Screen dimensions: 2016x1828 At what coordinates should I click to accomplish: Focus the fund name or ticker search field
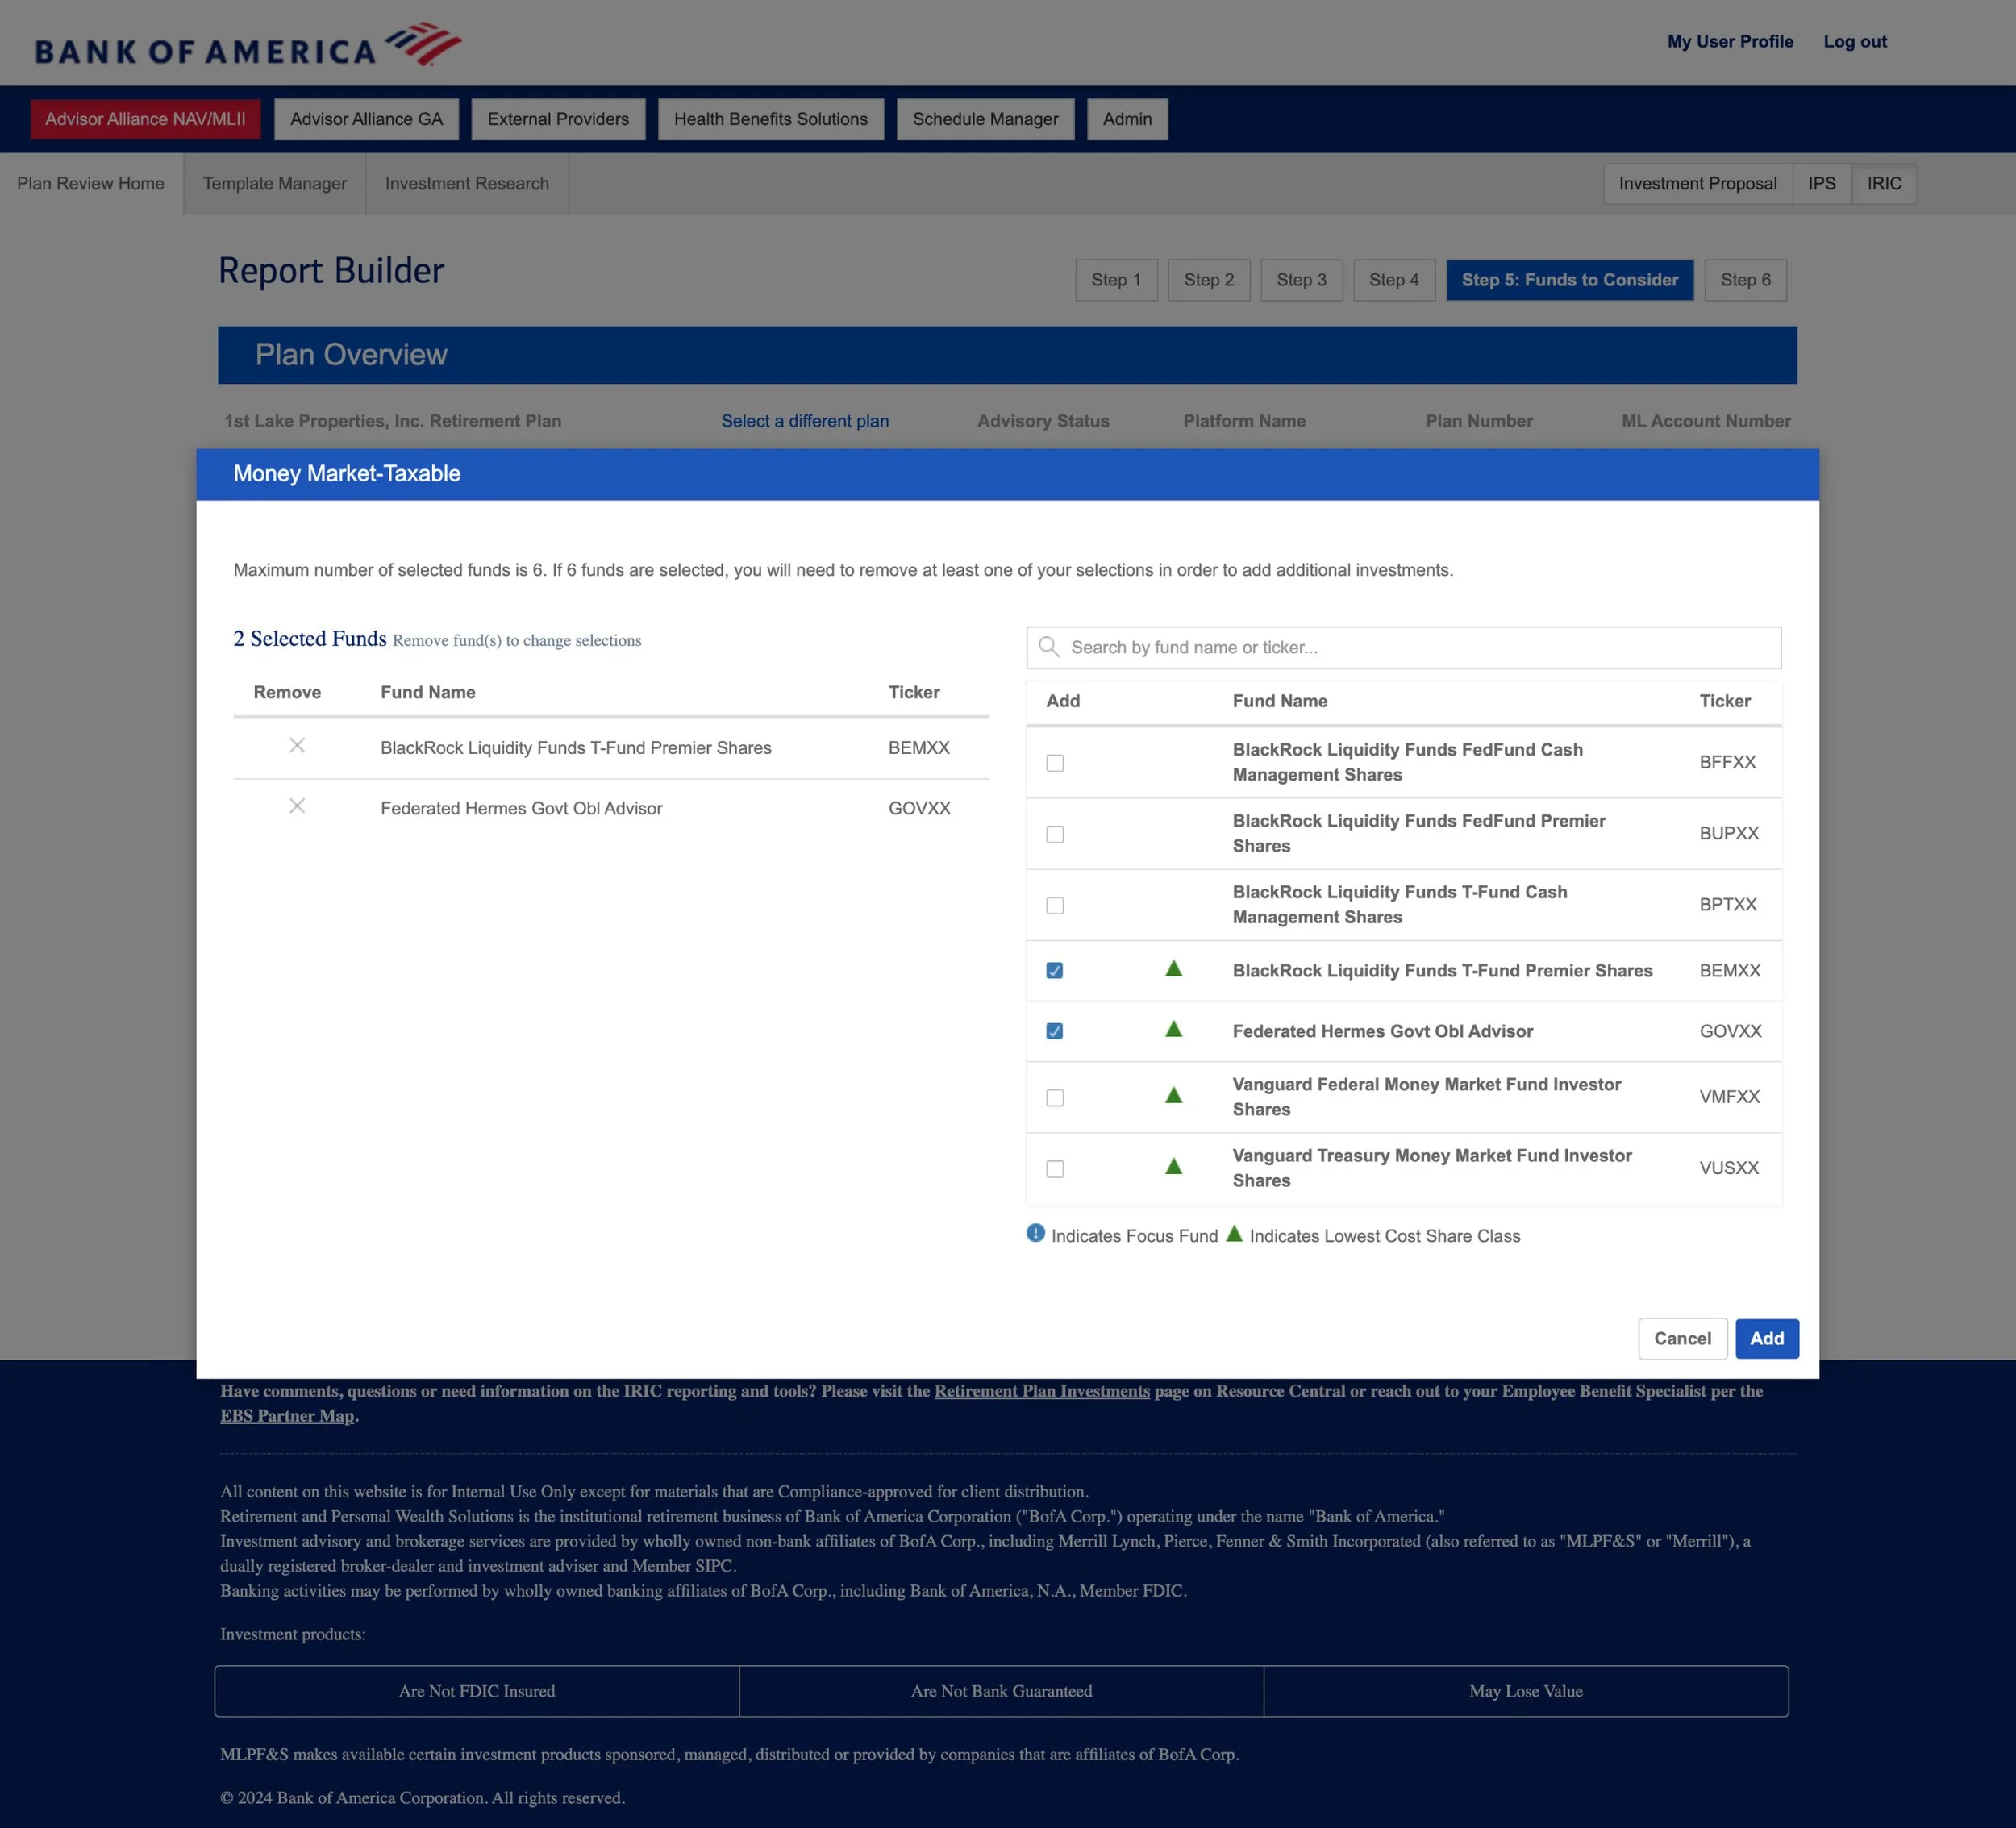click(x=1420, y=647)
